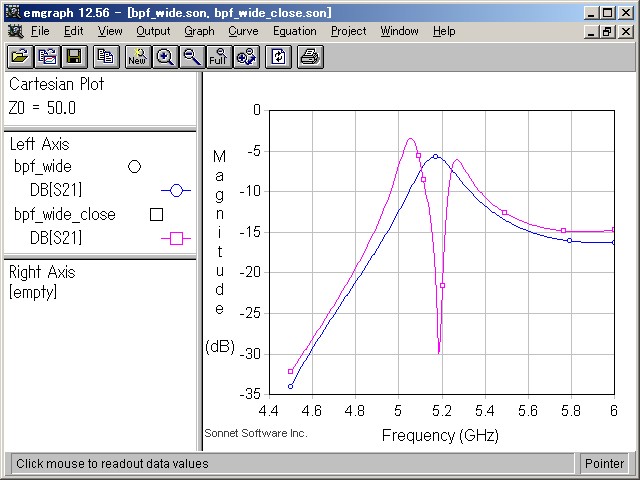640x480 pixels.
Task: Select bpf_wide_close project in legend
Action: (65, 214)
